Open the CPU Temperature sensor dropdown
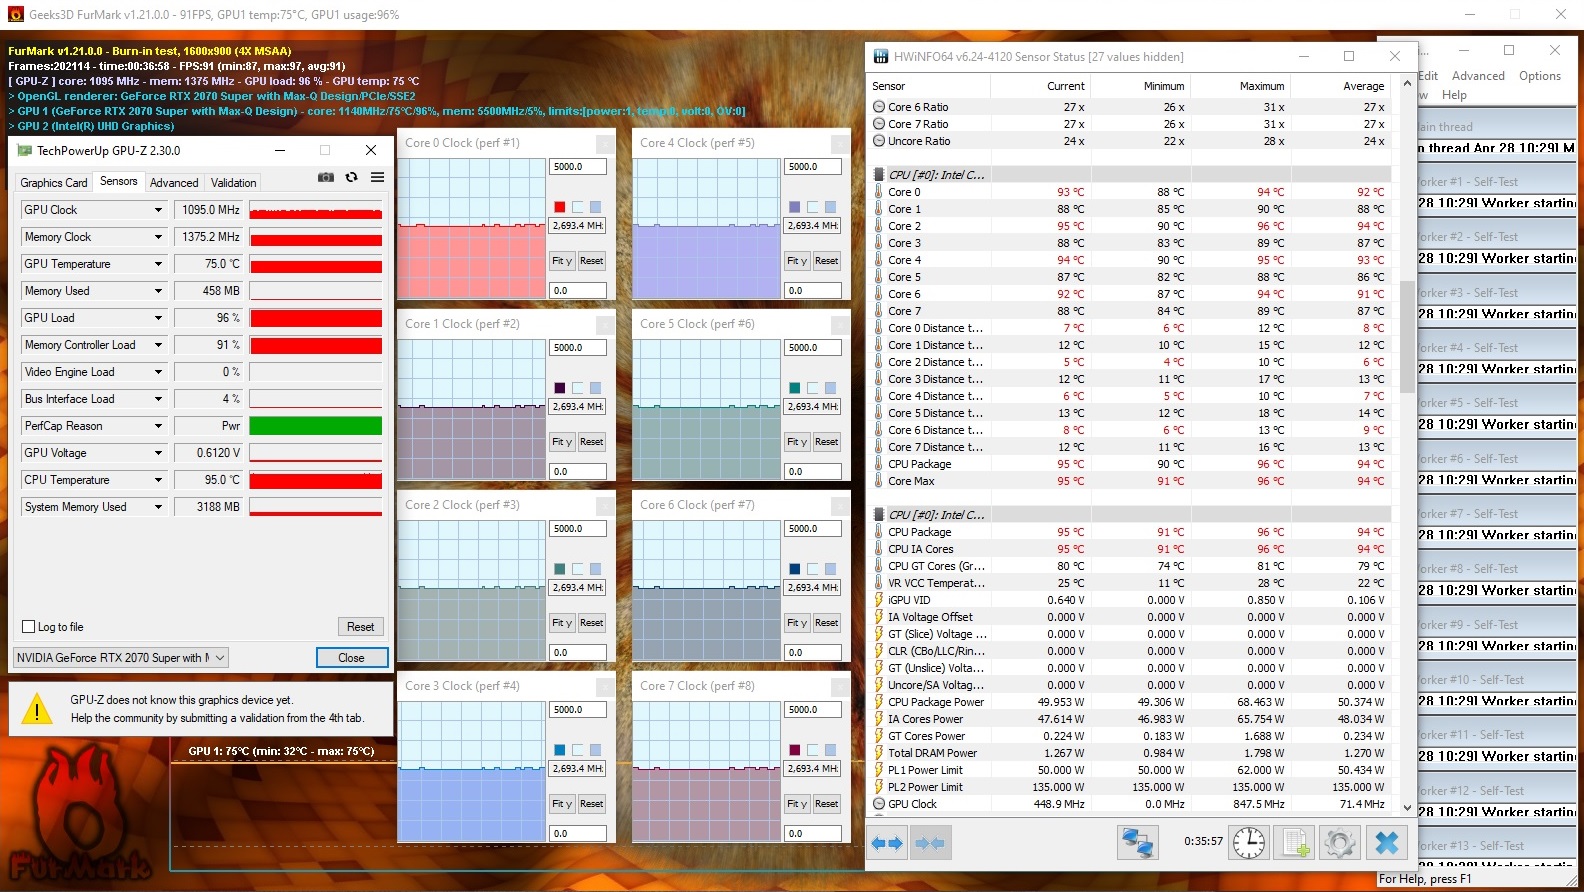The height and width of the screenshot is (892, 1584). point(158,480)
